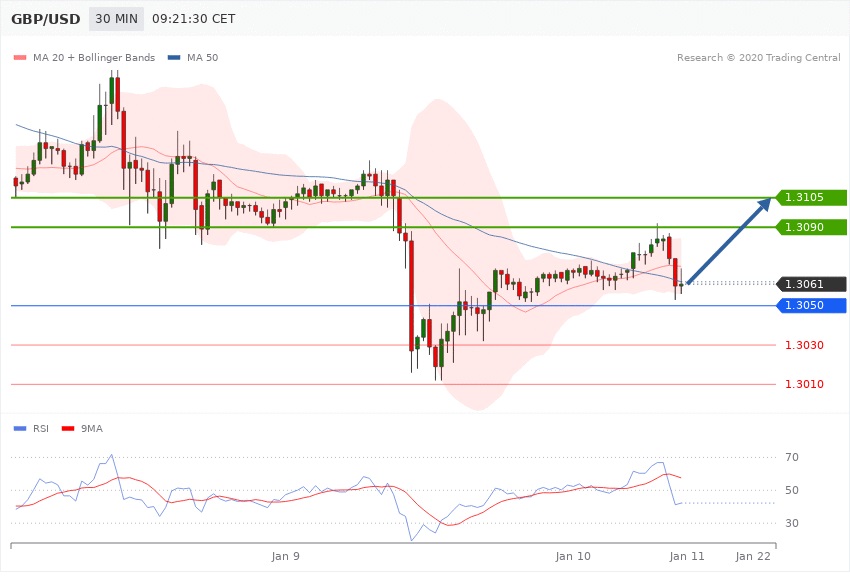This screenshot has height=576, width=850.
Task: Click the blue 1.3050 pivot price tag
Action: 811,305
